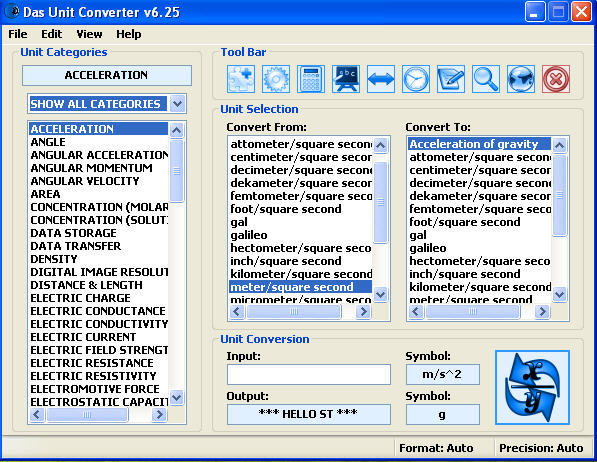Open settings via the gear toolbar icon
The width and height of the screenshot is (597, 462).
tap(276, 79)
